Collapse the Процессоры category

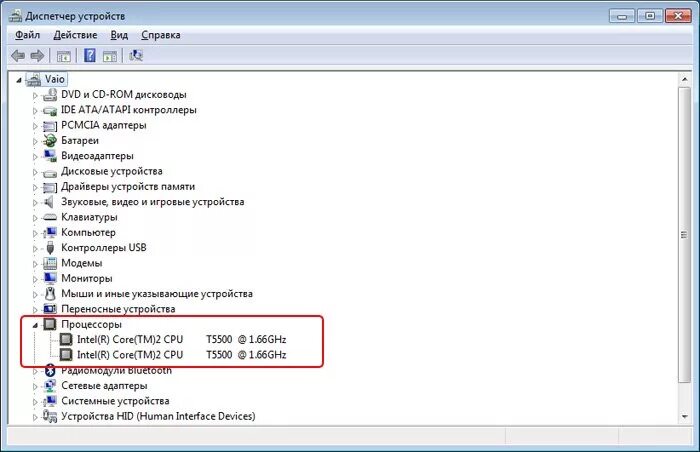pos(35,326)
